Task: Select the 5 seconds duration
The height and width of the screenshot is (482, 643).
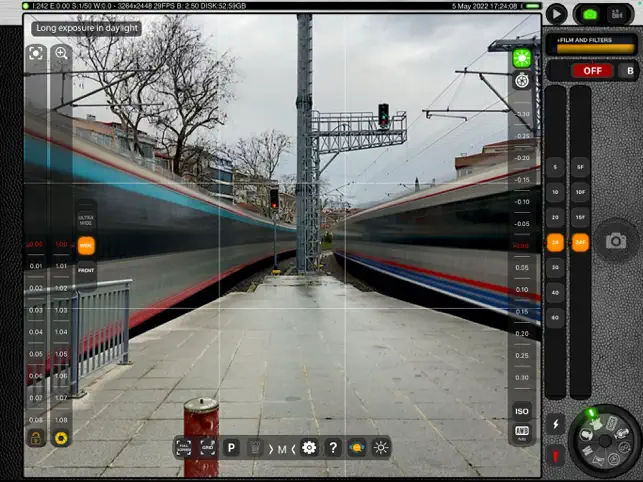Action: pos(555,167)
